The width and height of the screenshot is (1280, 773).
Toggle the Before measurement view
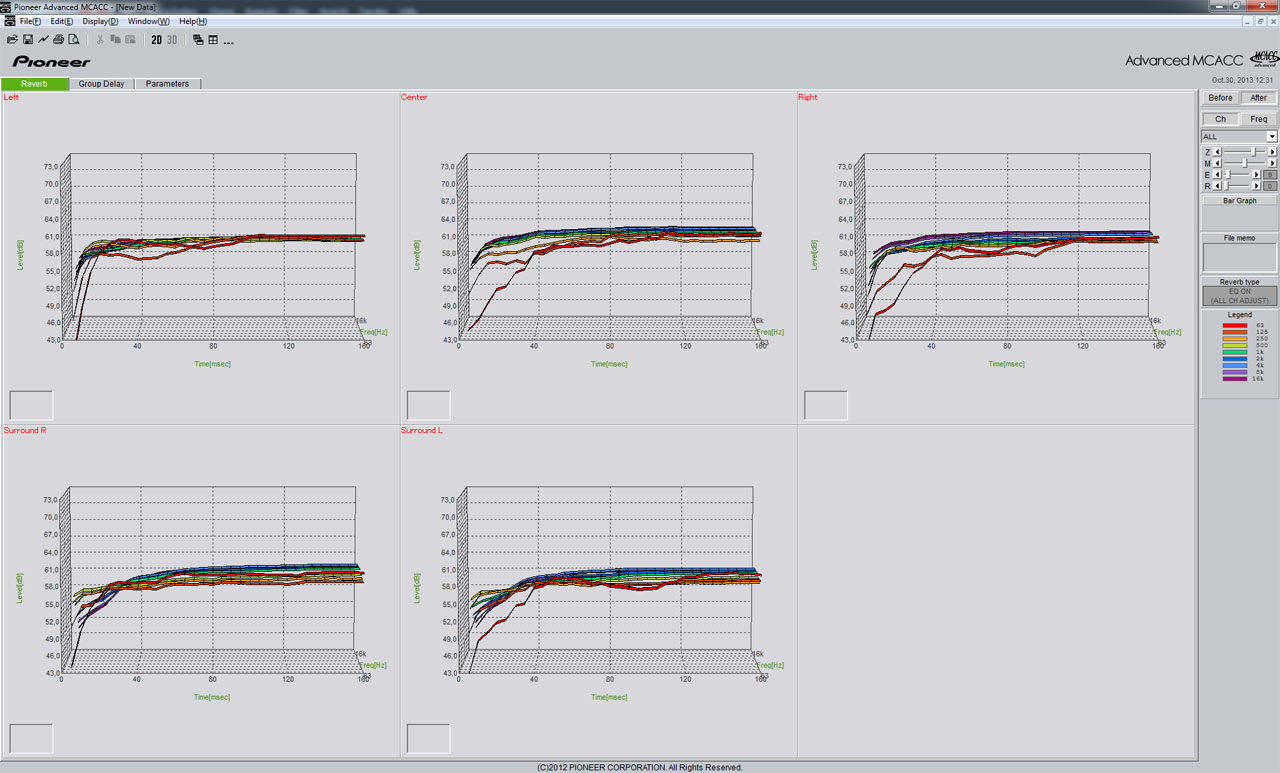click(1220, 98)
